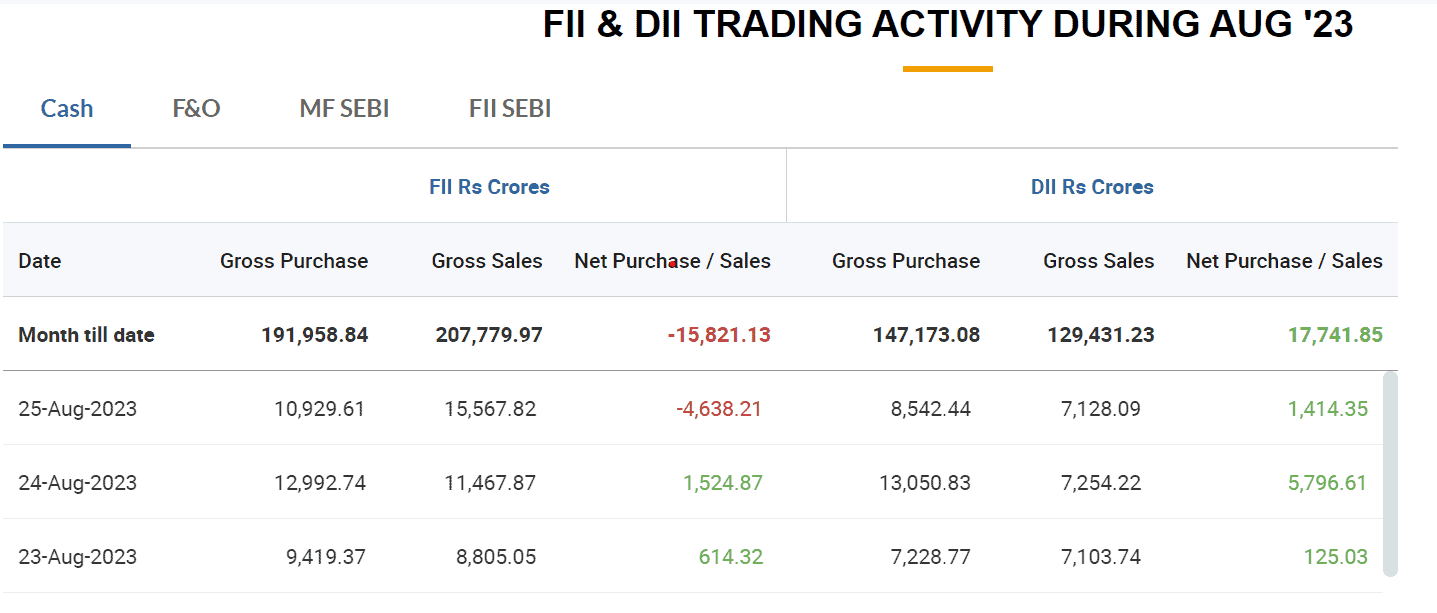Click DII net value 17,741.85
Screen dimensions: 1437x613
pos(1335,335)
